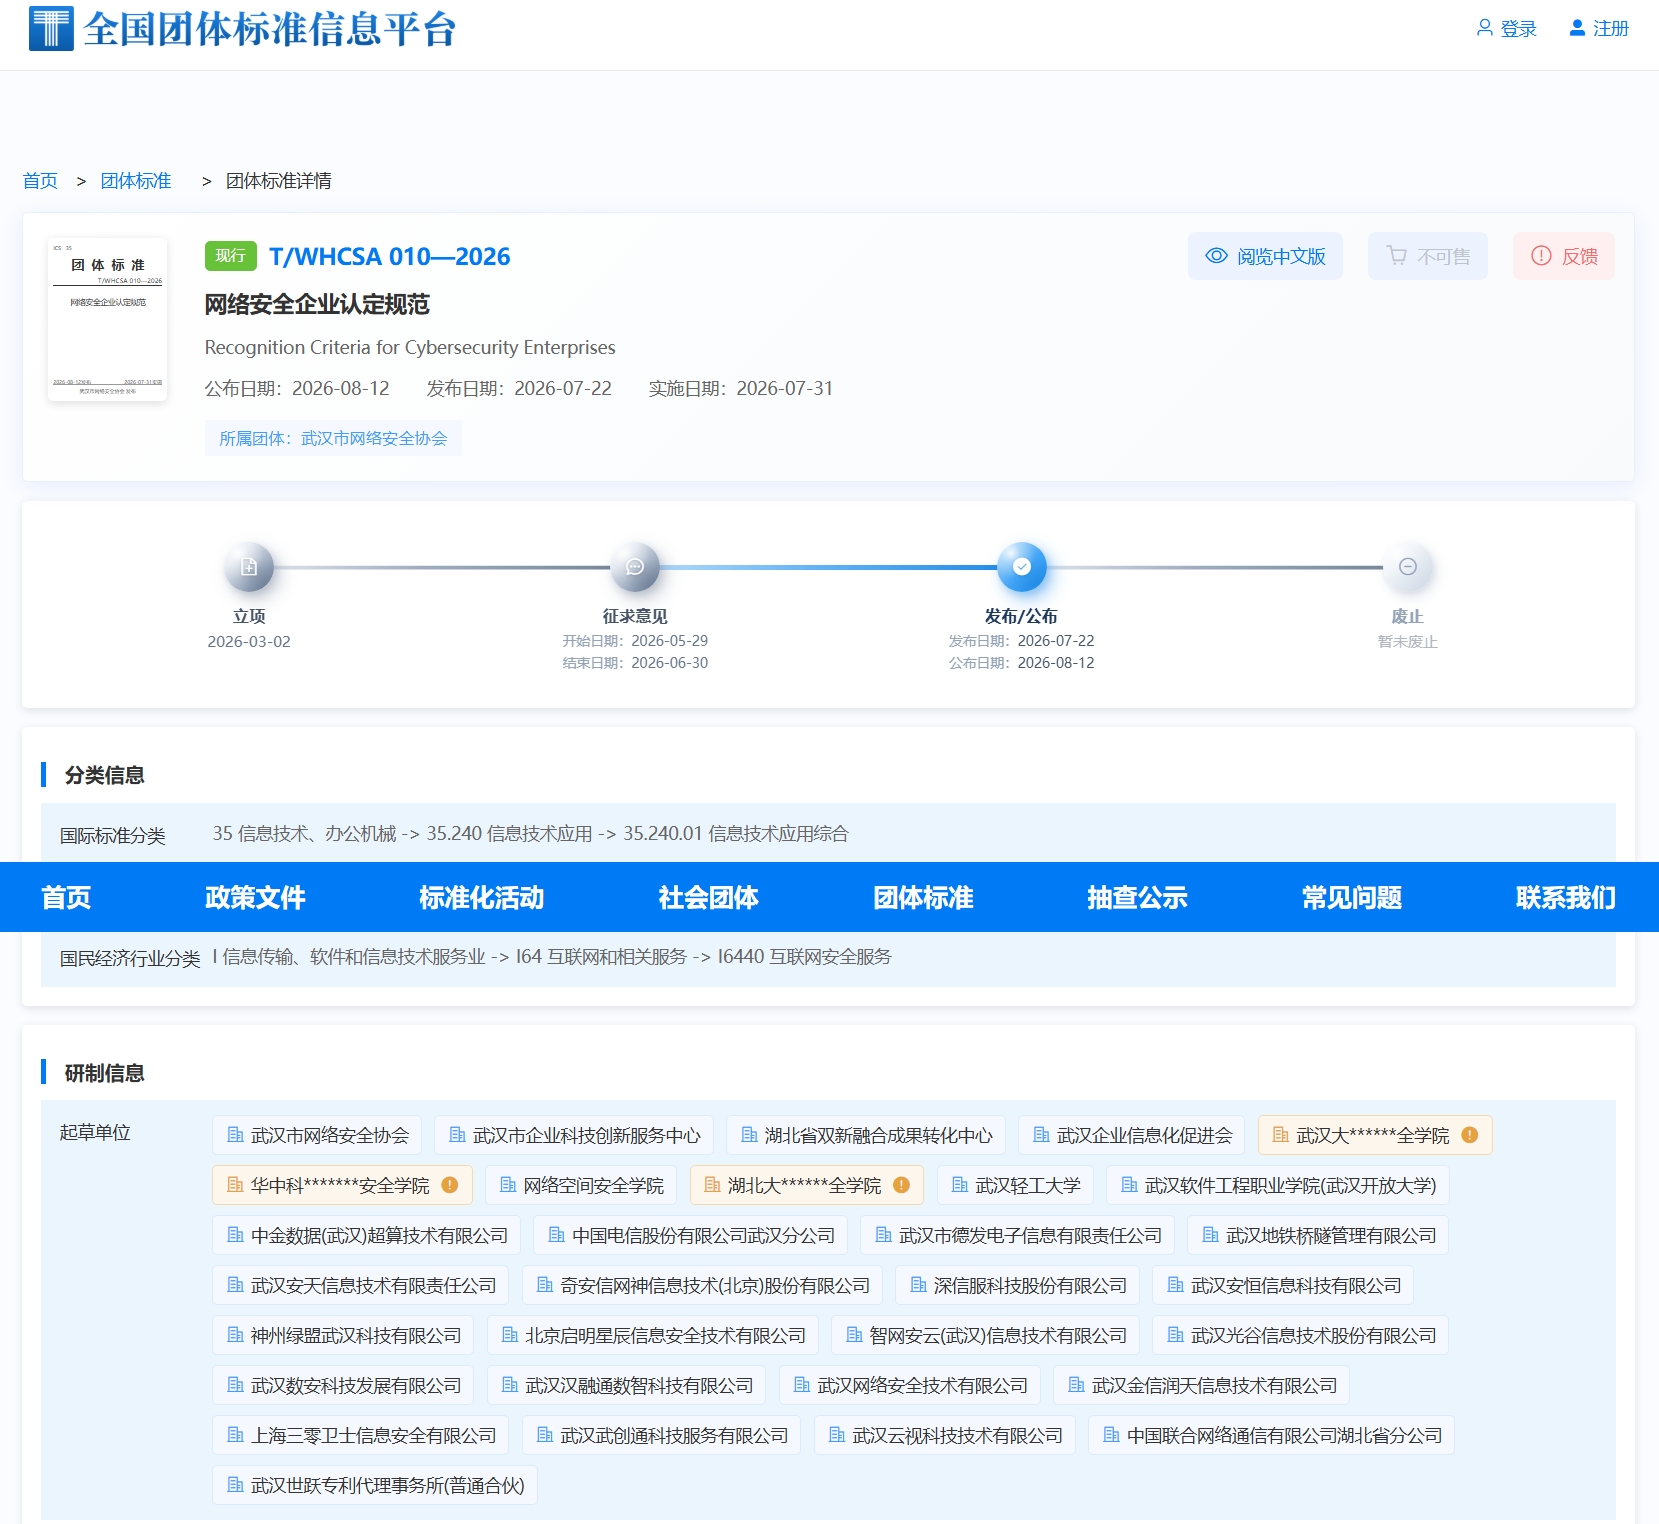Viewport: 1659px width, 1524px height.
Task: Click building icon beside 武汉轻工大学
Action: pos(960,1185)
